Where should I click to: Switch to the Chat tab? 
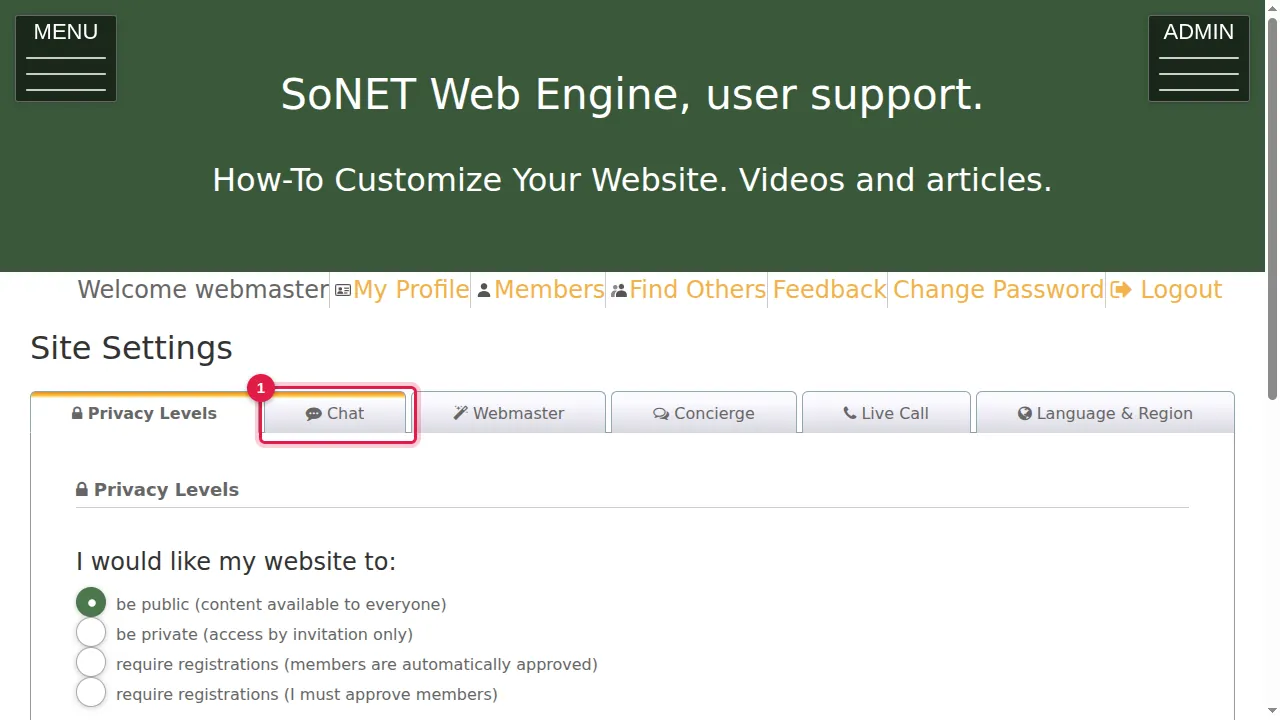pos(335,413)
